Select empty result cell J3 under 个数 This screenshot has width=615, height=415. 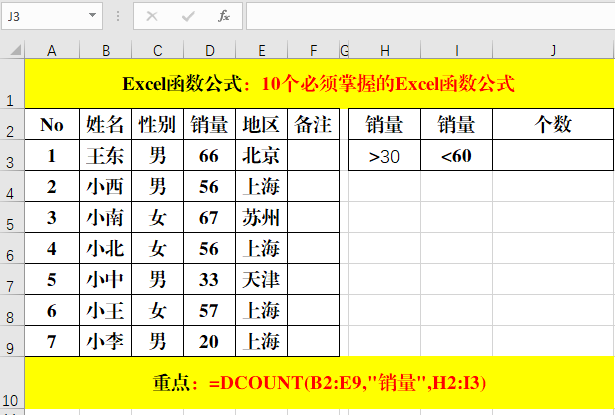point(553,155)
